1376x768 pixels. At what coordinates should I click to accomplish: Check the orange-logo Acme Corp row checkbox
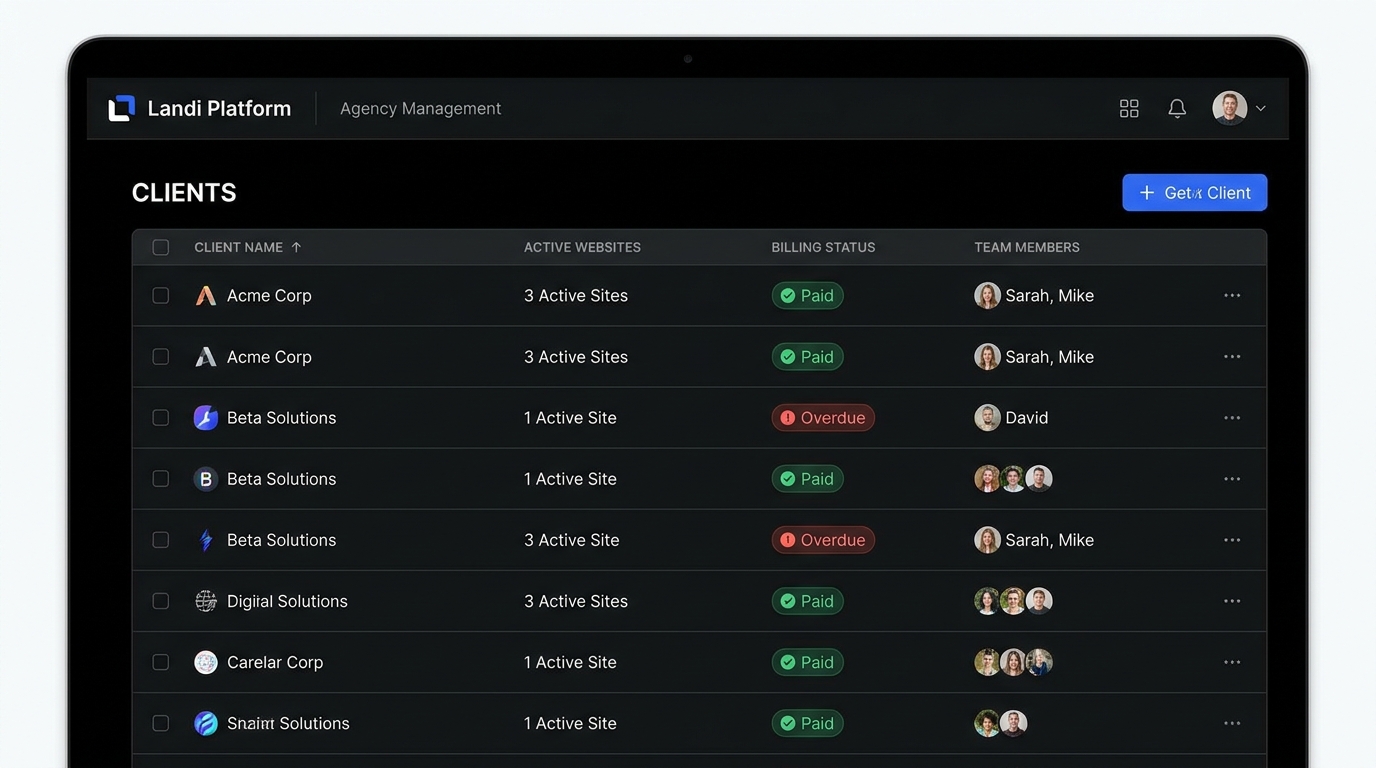[161, 296]
